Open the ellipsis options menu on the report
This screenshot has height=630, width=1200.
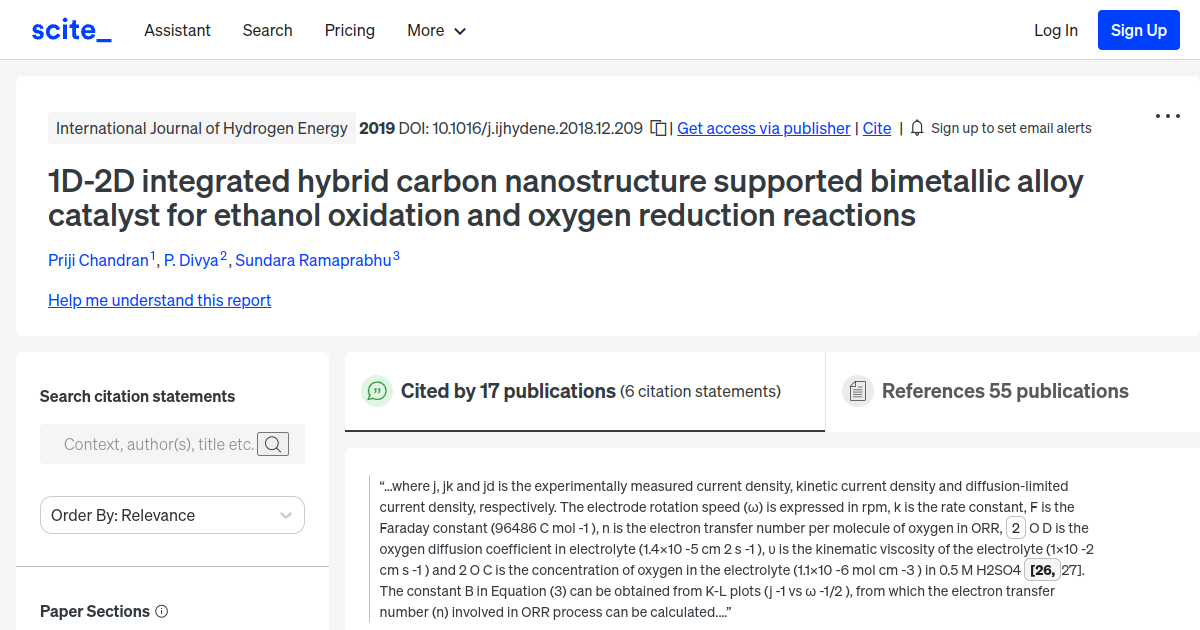pos(1167,116)
